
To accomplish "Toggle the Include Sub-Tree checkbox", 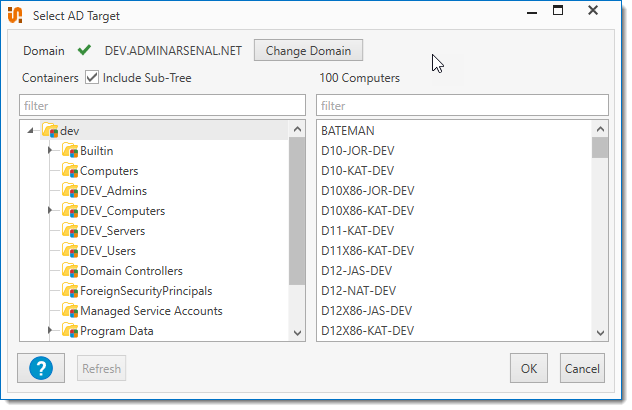I will pos(92,78).
